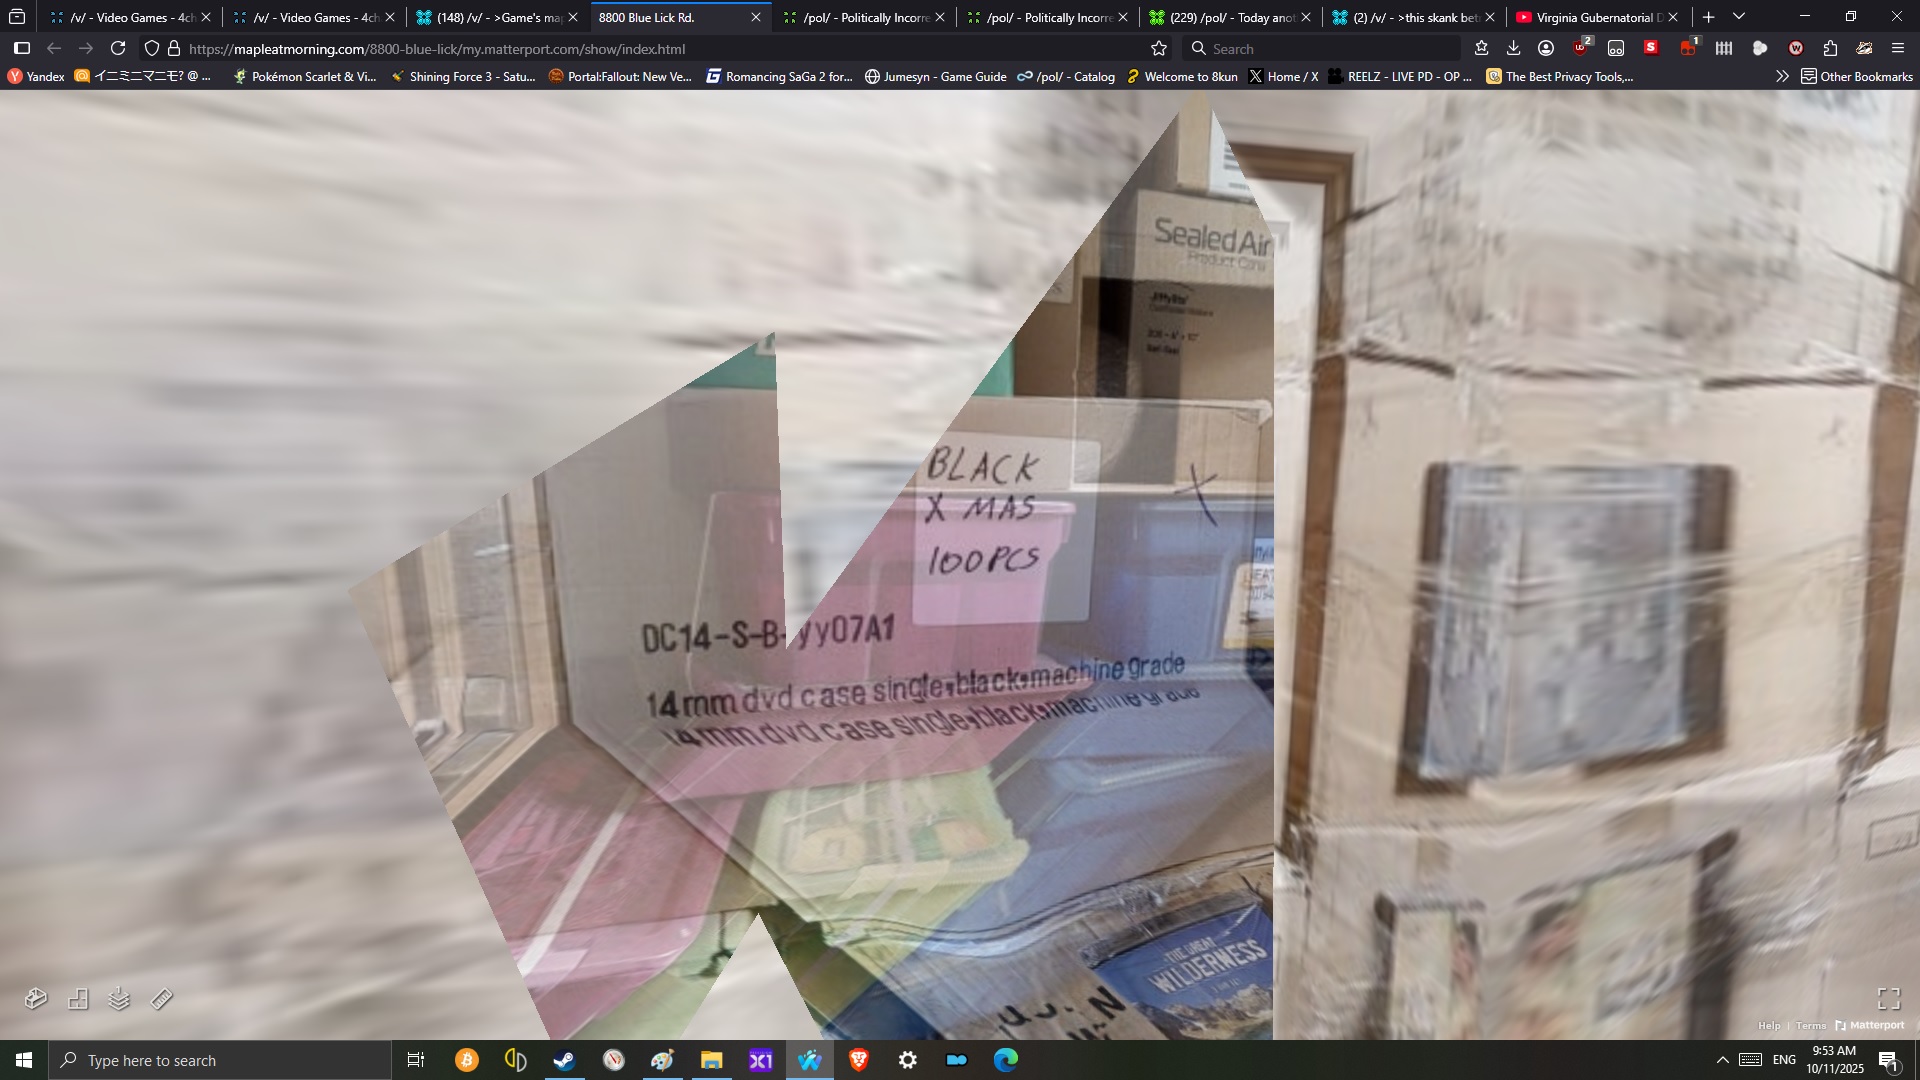Show more bookmarks overflow chevron
The image size is (1920, 1080).
point(1782,76)
